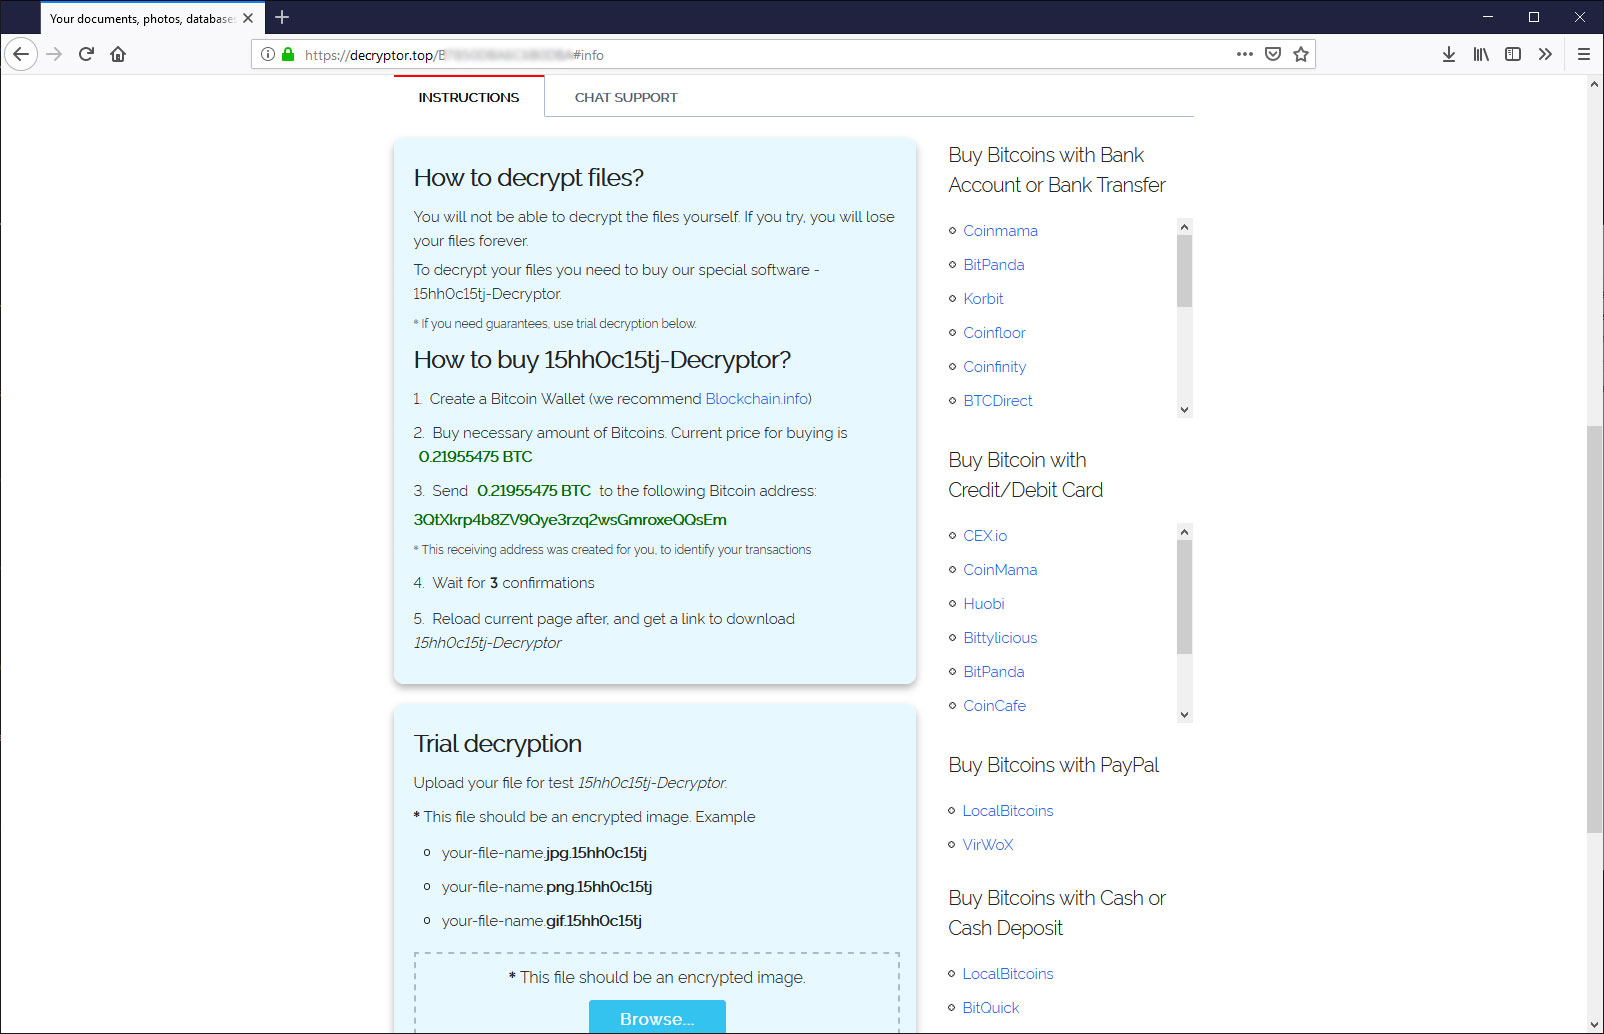Screen dimensions: 1604x1034
Task: Click the Browse... upload button
Action: click(x=657, y=1017)
